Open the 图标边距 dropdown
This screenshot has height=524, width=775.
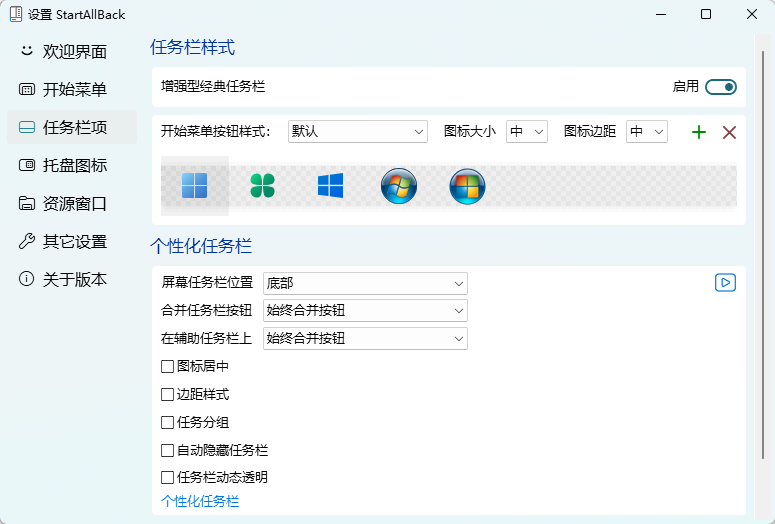tap(647, 131)
